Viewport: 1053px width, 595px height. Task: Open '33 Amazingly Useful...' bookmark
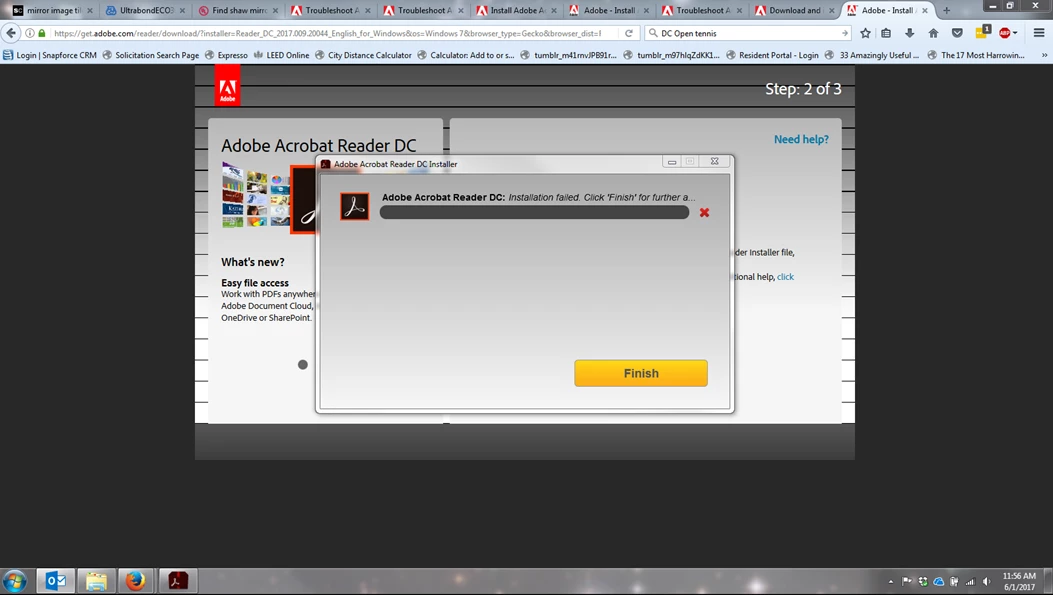point(872,55)
